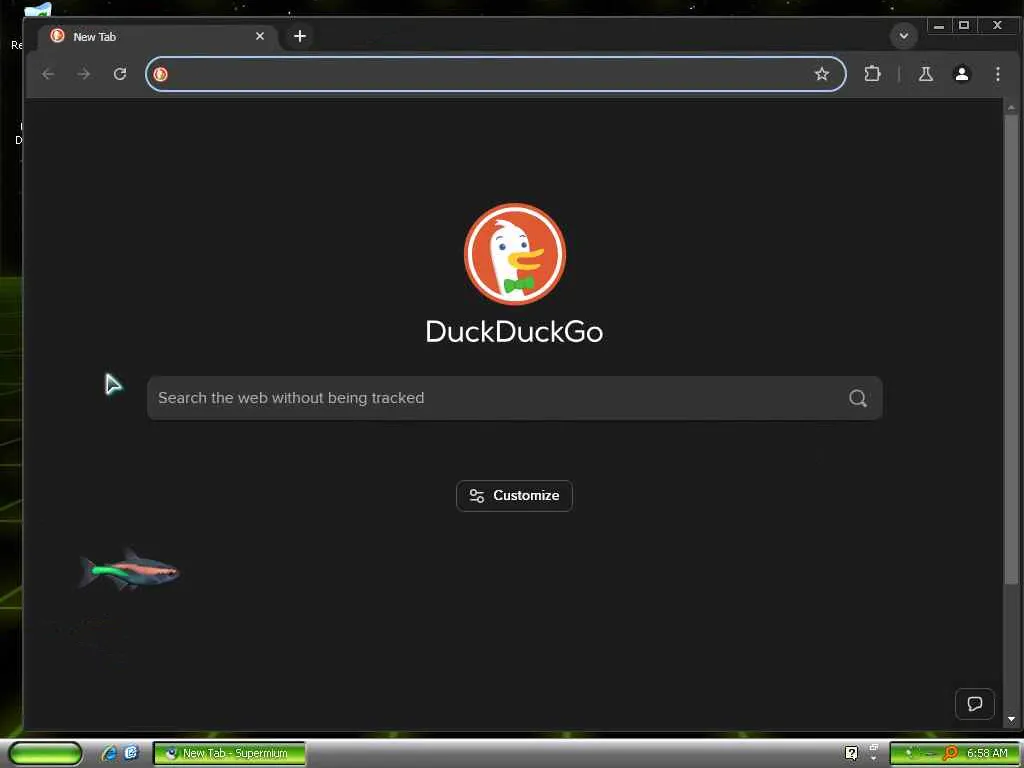The height and width of the screenshot is (768, 1024).
Task: Click the second quick launch icon
Action: click(x=131, y=753)
